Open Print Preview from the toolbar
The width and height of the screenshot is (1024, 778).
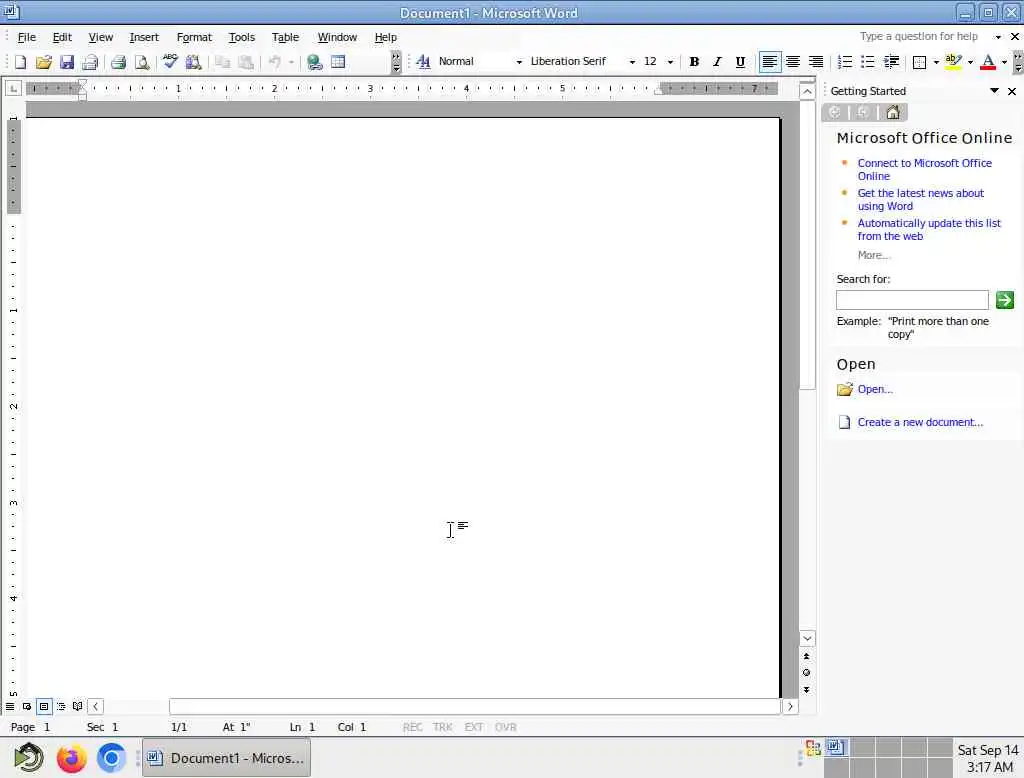point(142,62)
